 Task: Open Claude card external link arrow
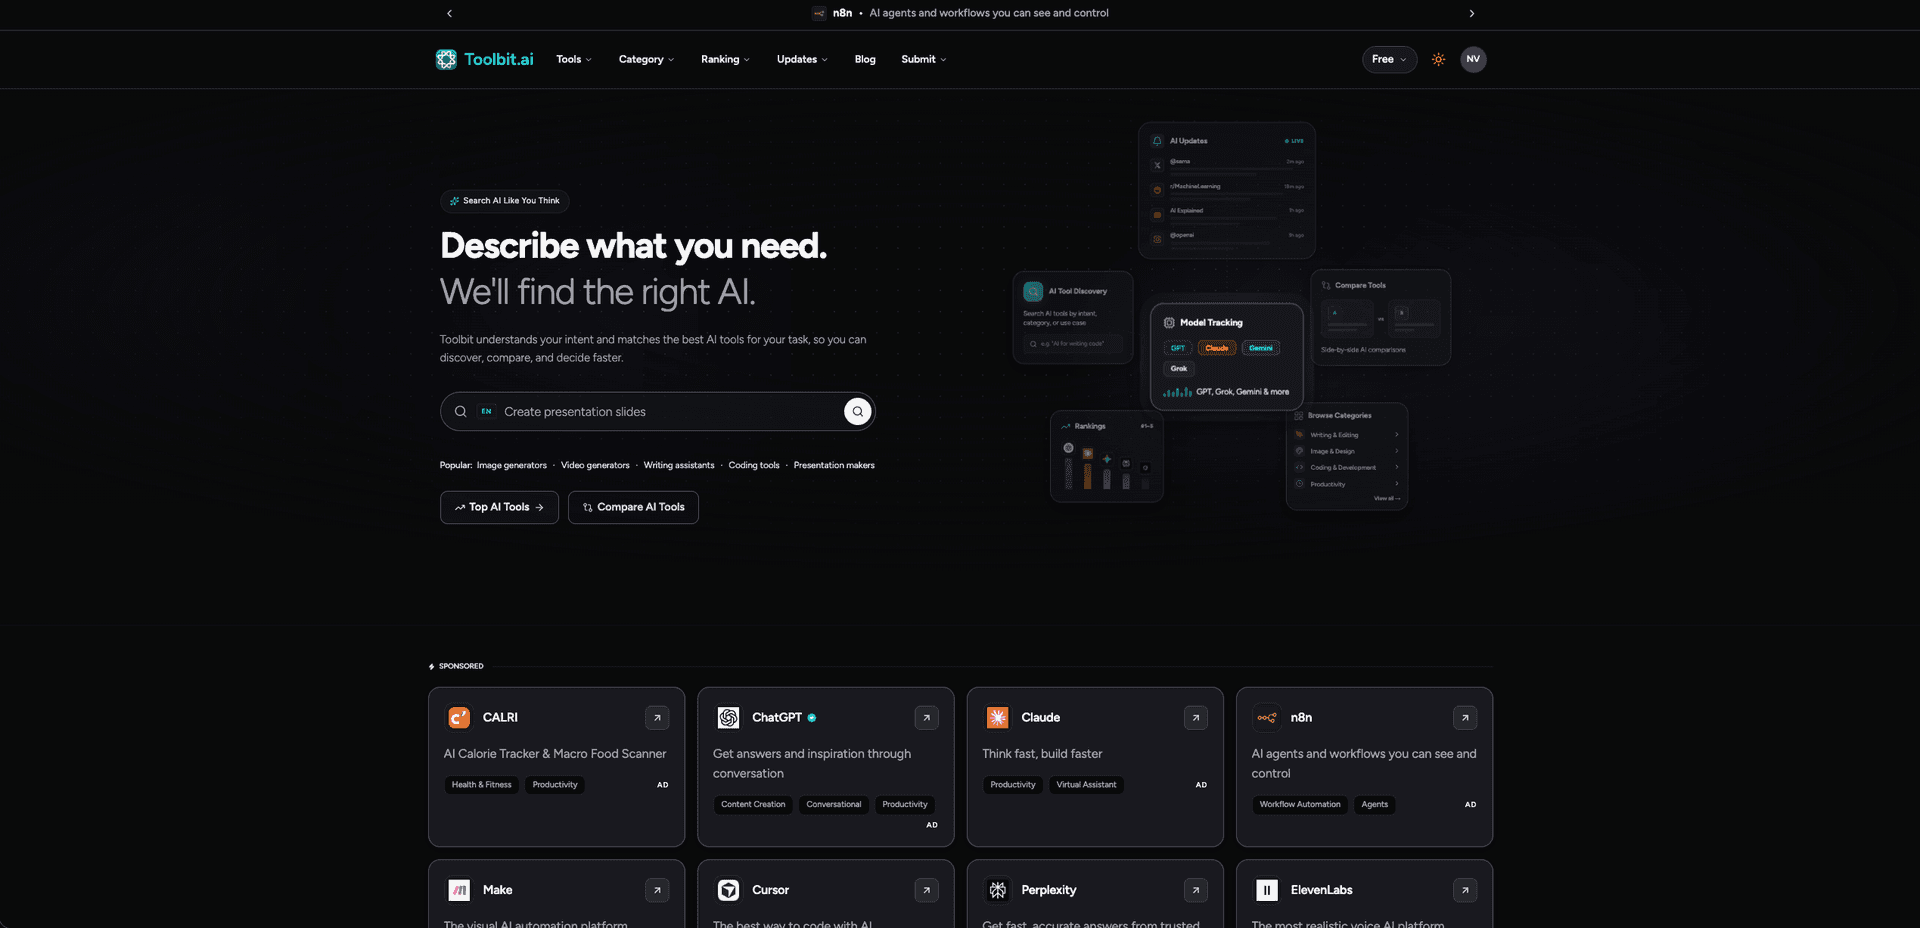1196,717
